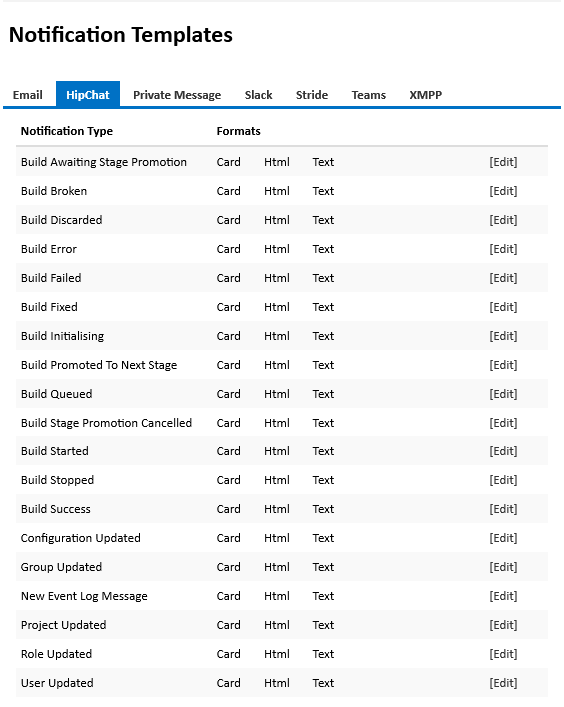564x707 pixels.
Task: Open Html format for Build Fixed
Action: [x=277, y=307]
